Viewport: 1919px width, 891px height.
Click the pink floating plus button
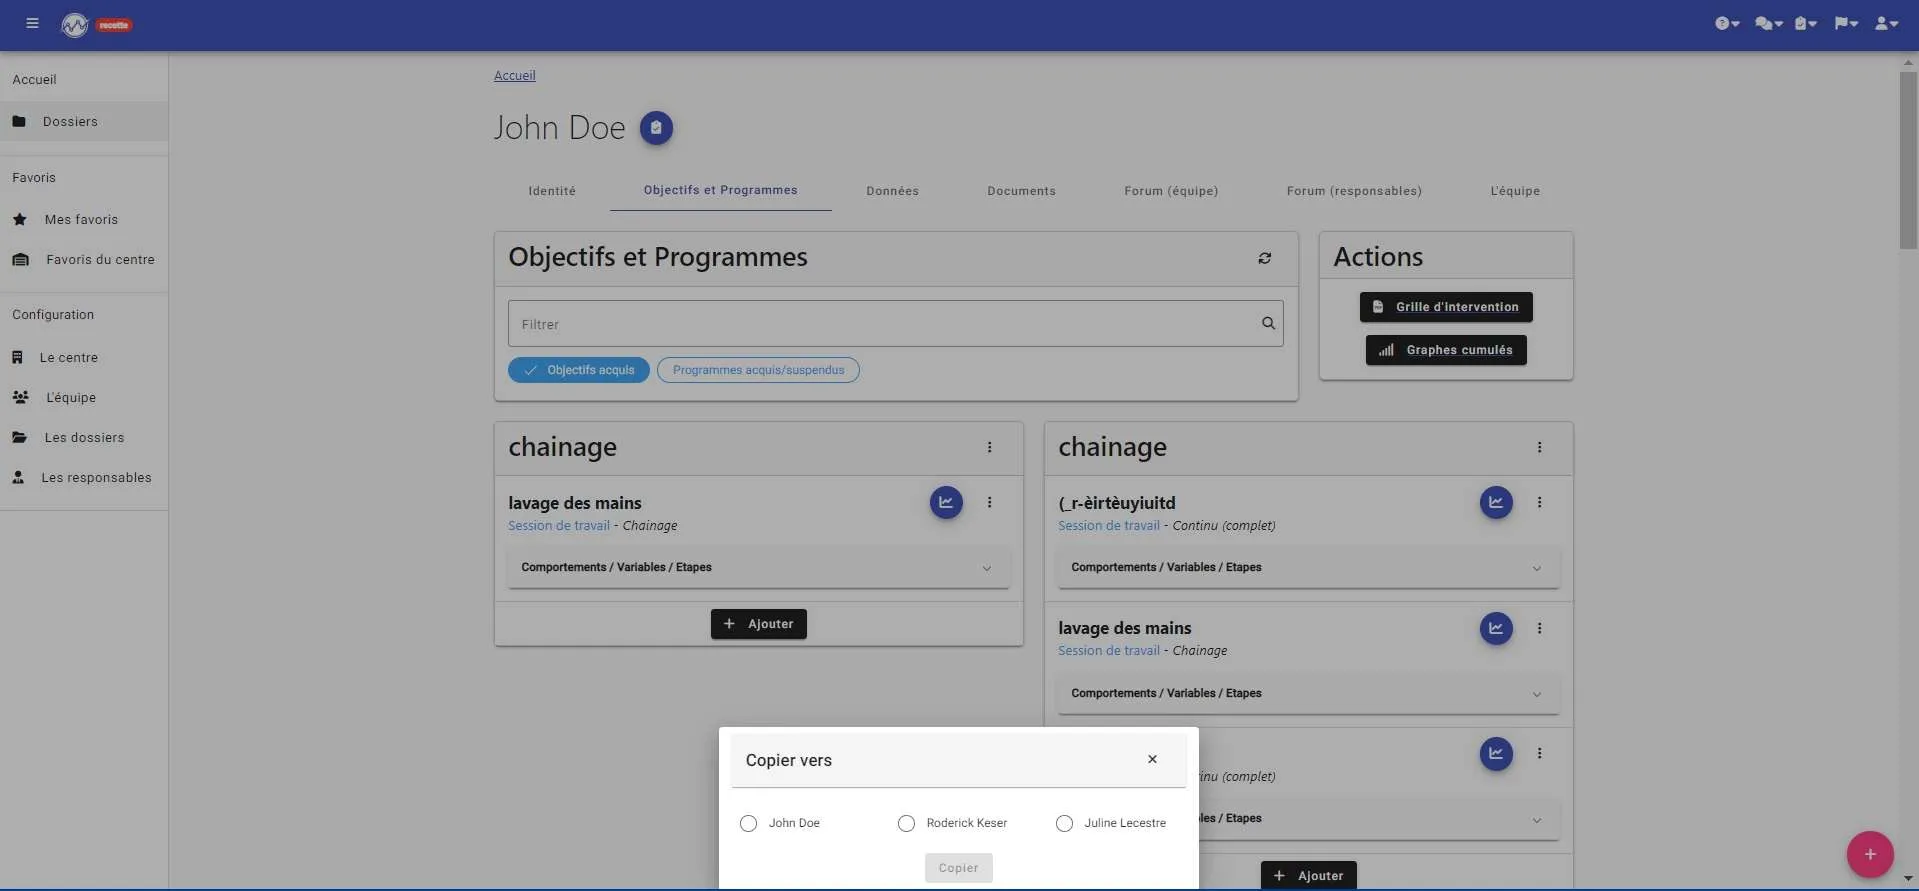(1869, 854)
